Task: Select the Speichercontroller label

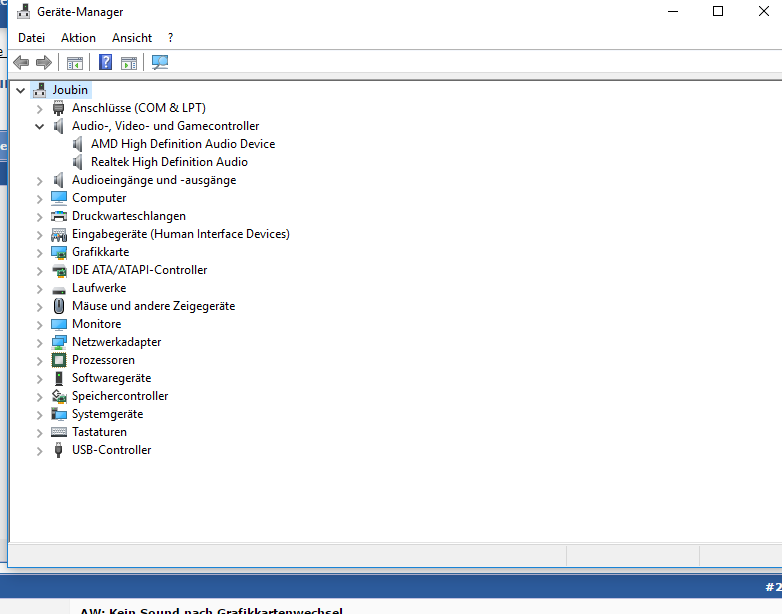Action: click(120, 396)
